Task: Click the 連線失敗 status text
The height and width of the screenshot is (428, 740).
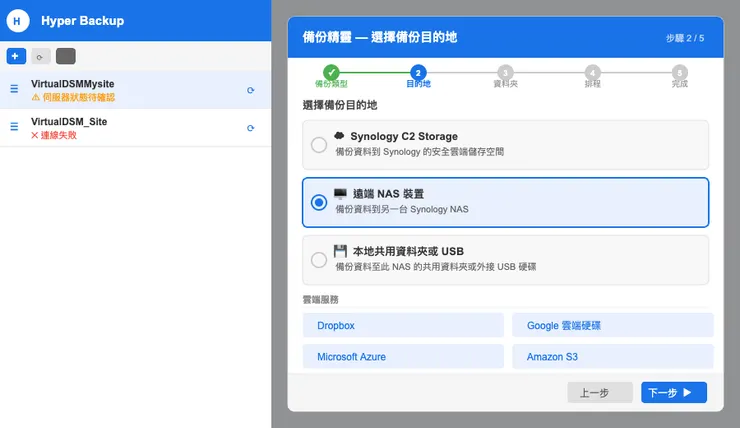Action: 59,135
